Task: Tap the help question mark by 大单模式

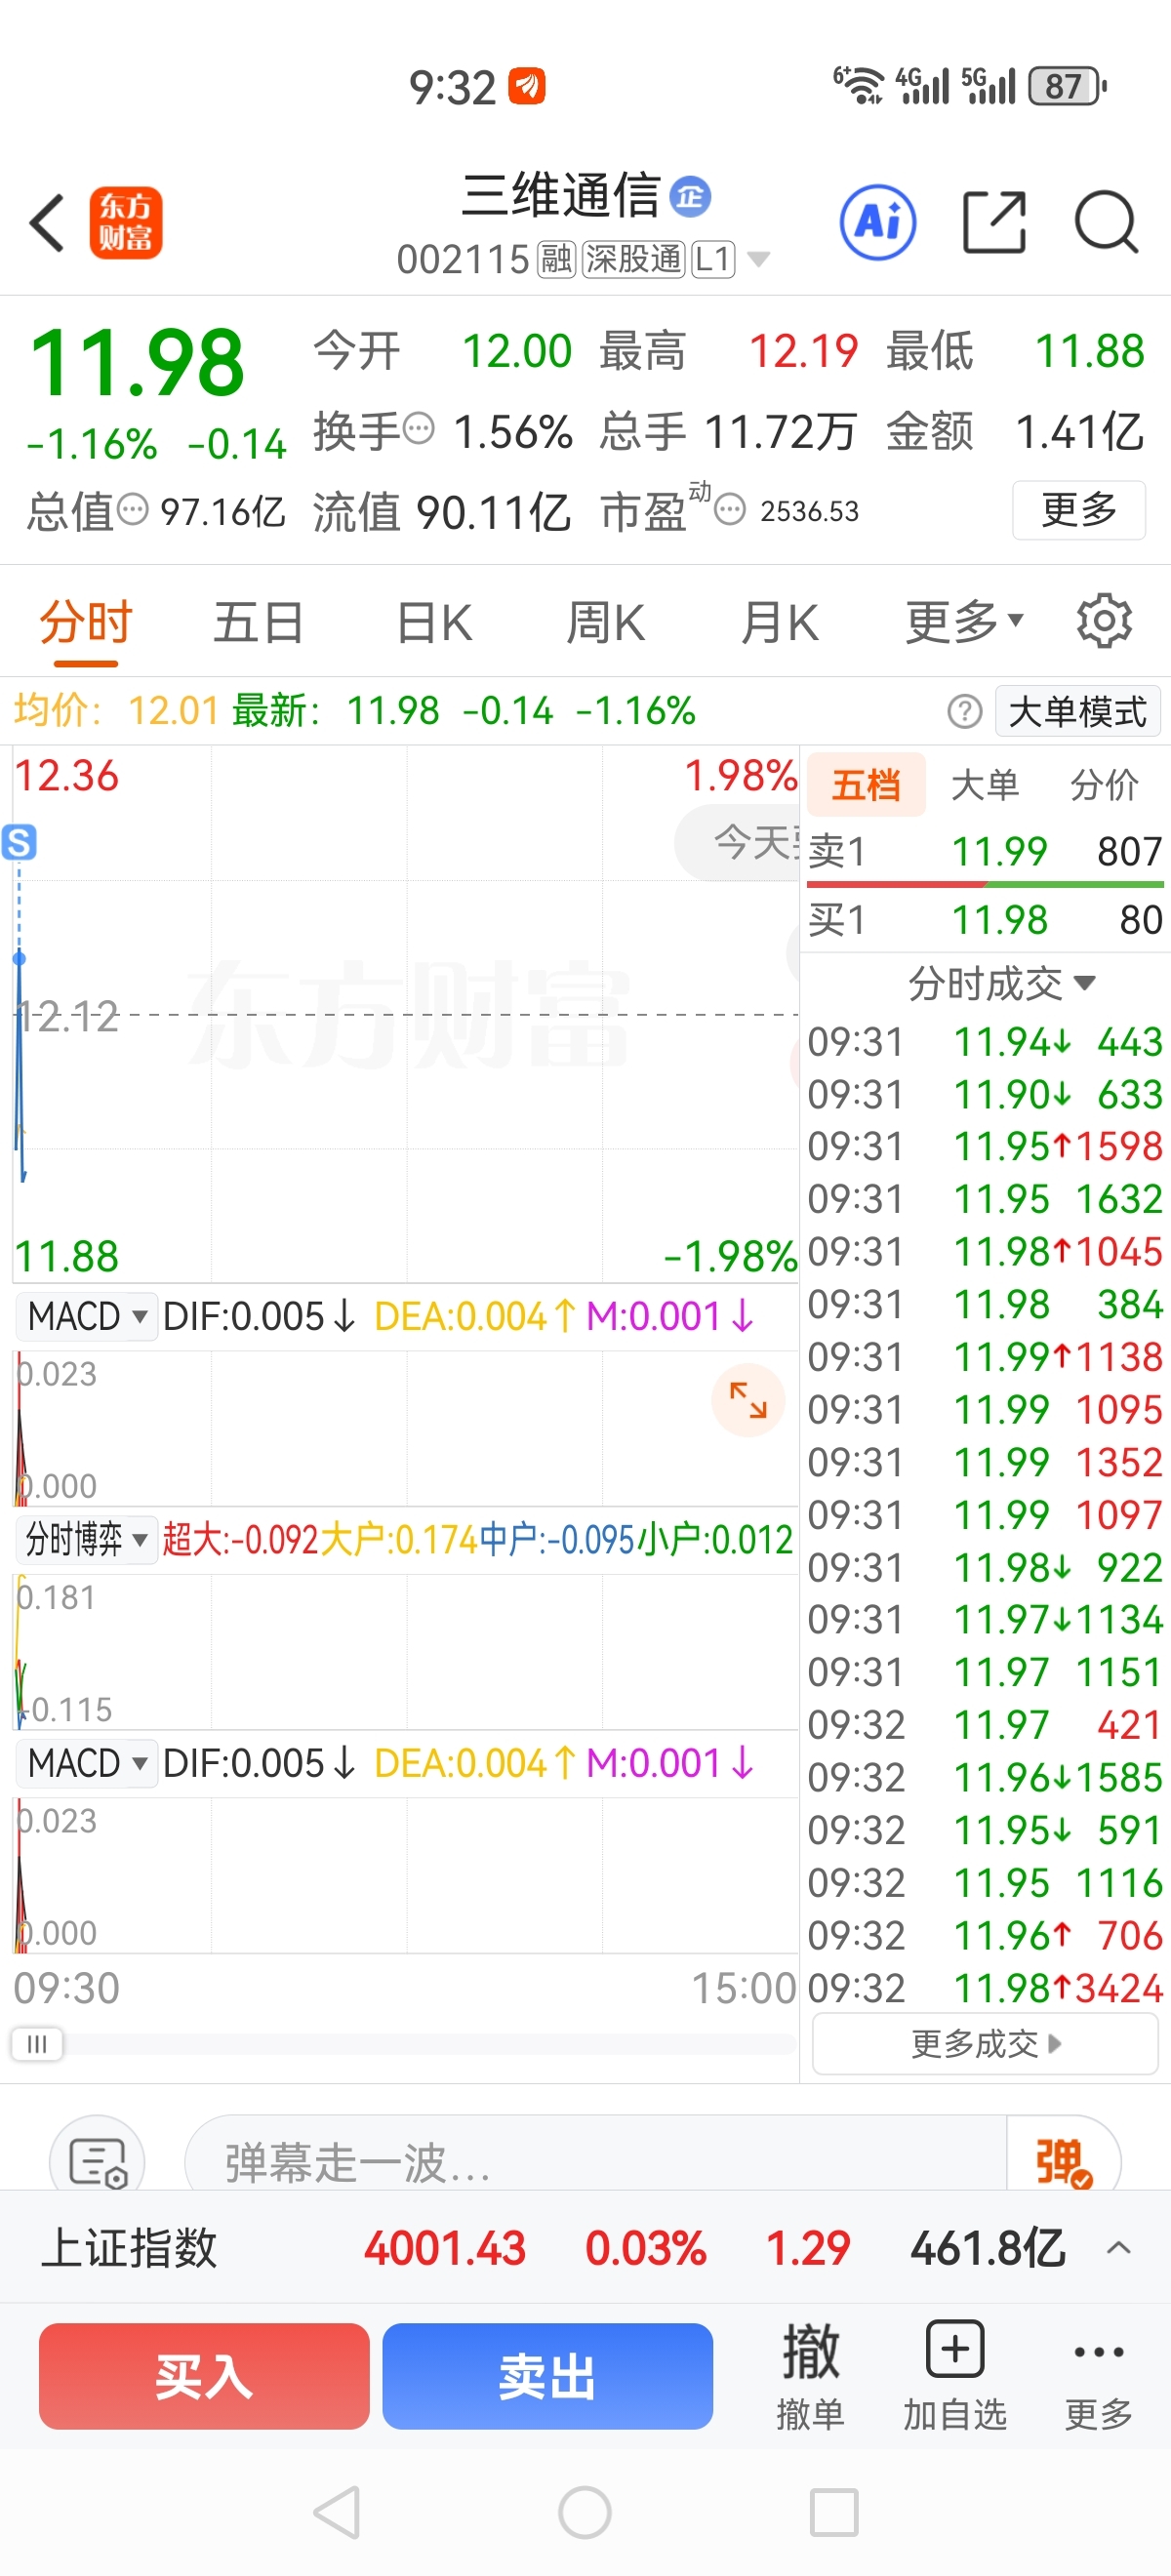Action: pos(964,712)
